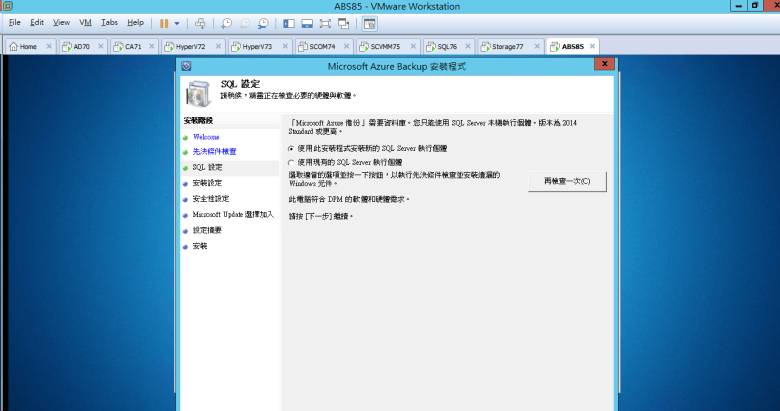Select the install new SQL Server instance option
780x411 pixels.
click(291, 148)
